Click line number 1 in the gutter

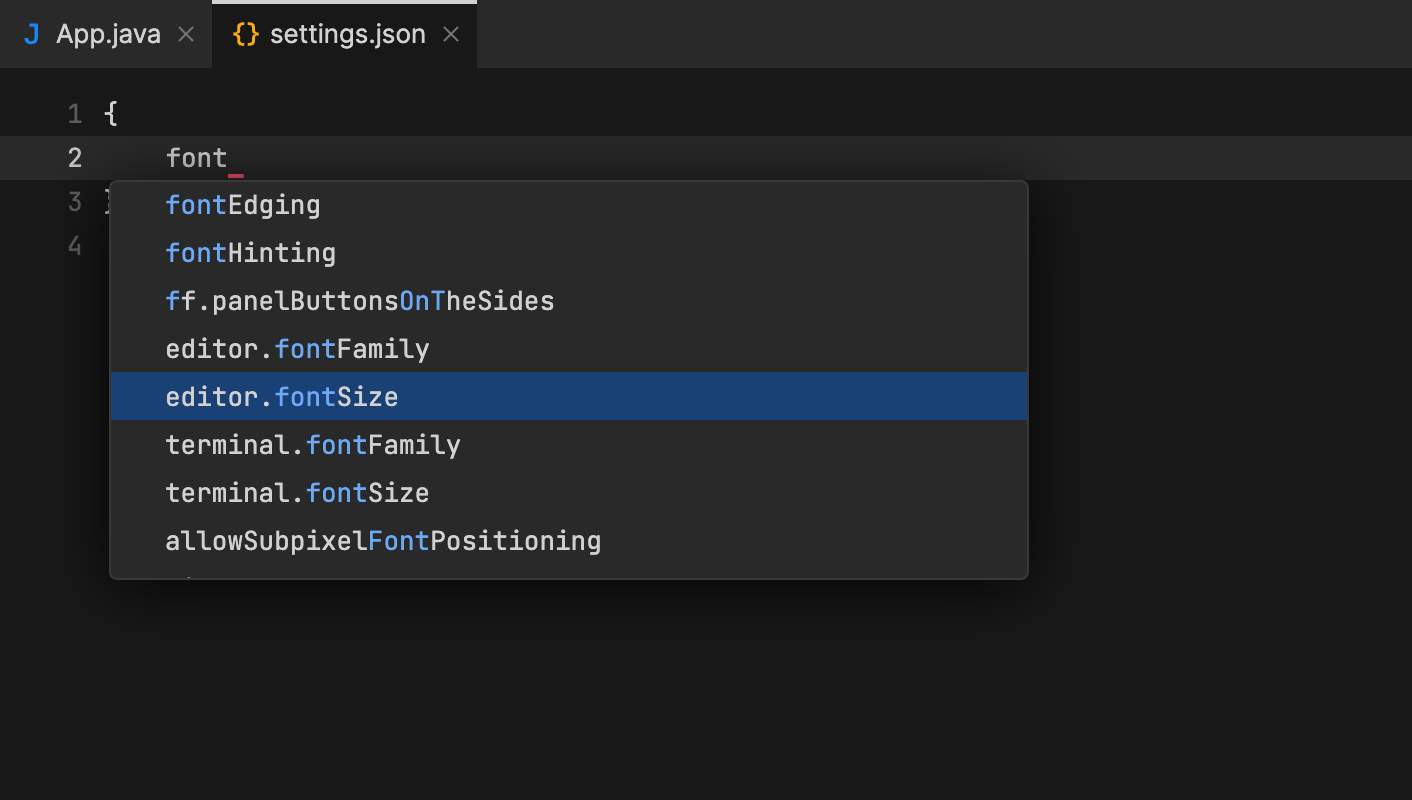(x=74, y=113)
